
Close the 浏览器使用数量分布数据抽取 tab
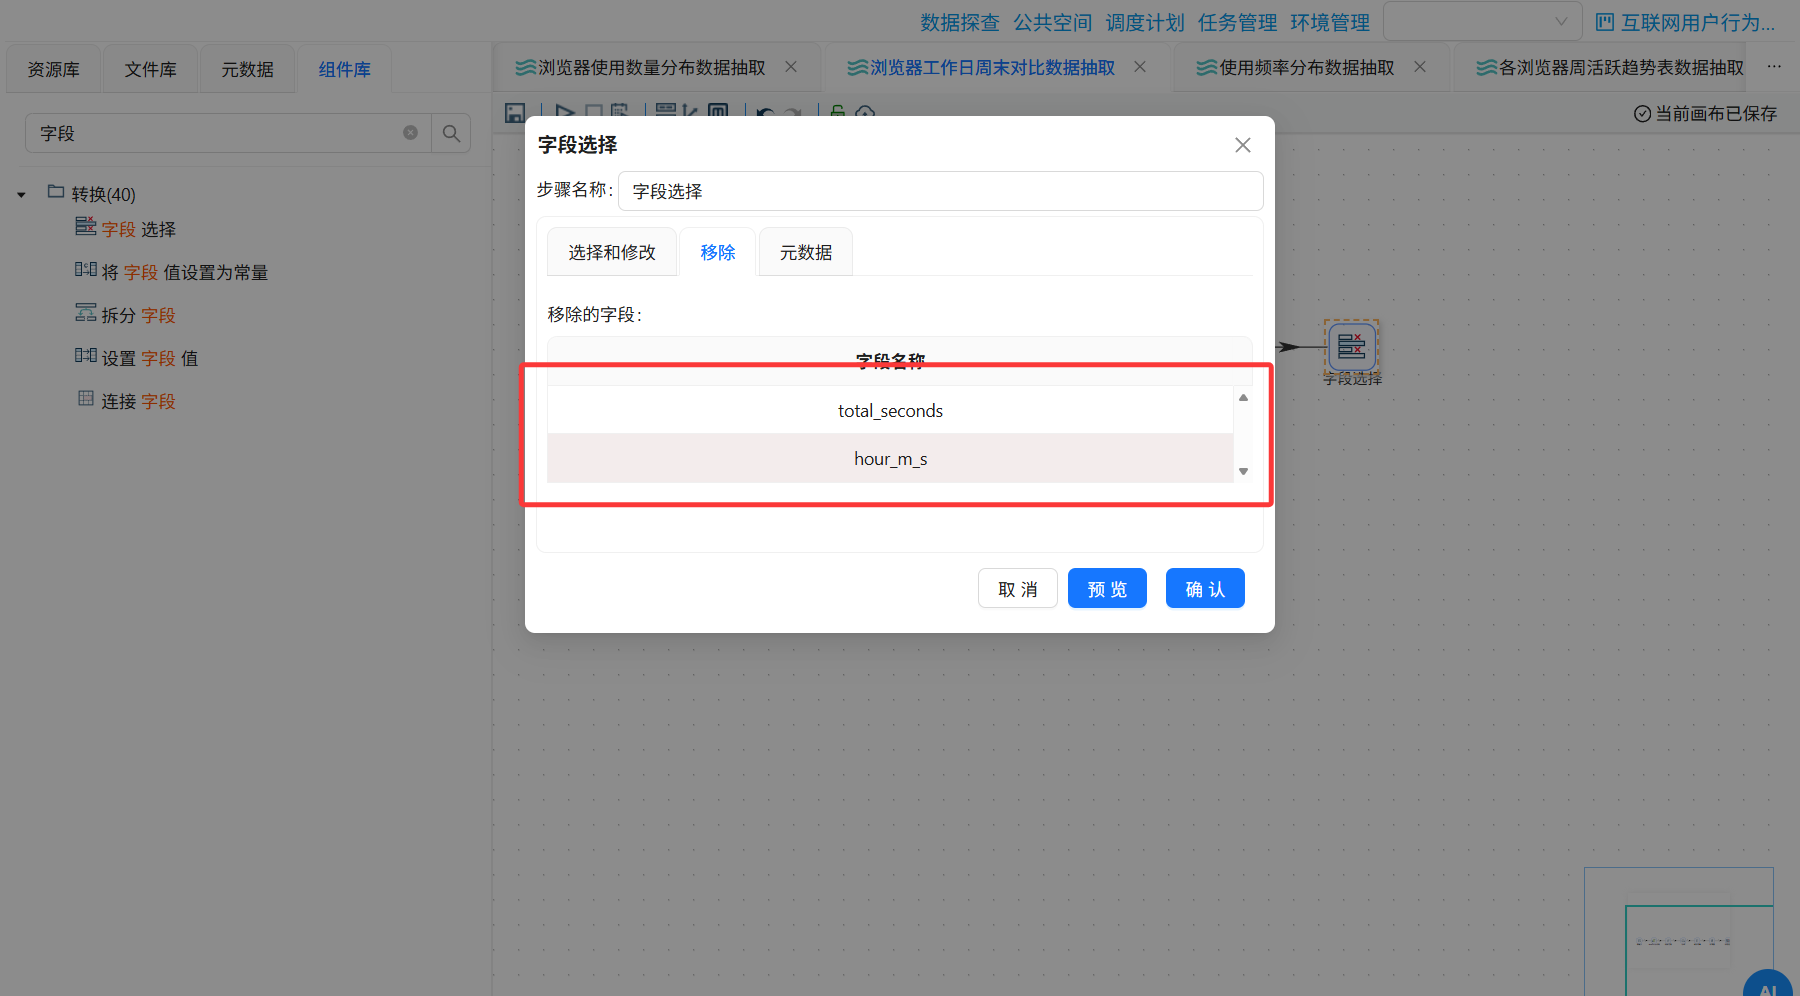791,67
